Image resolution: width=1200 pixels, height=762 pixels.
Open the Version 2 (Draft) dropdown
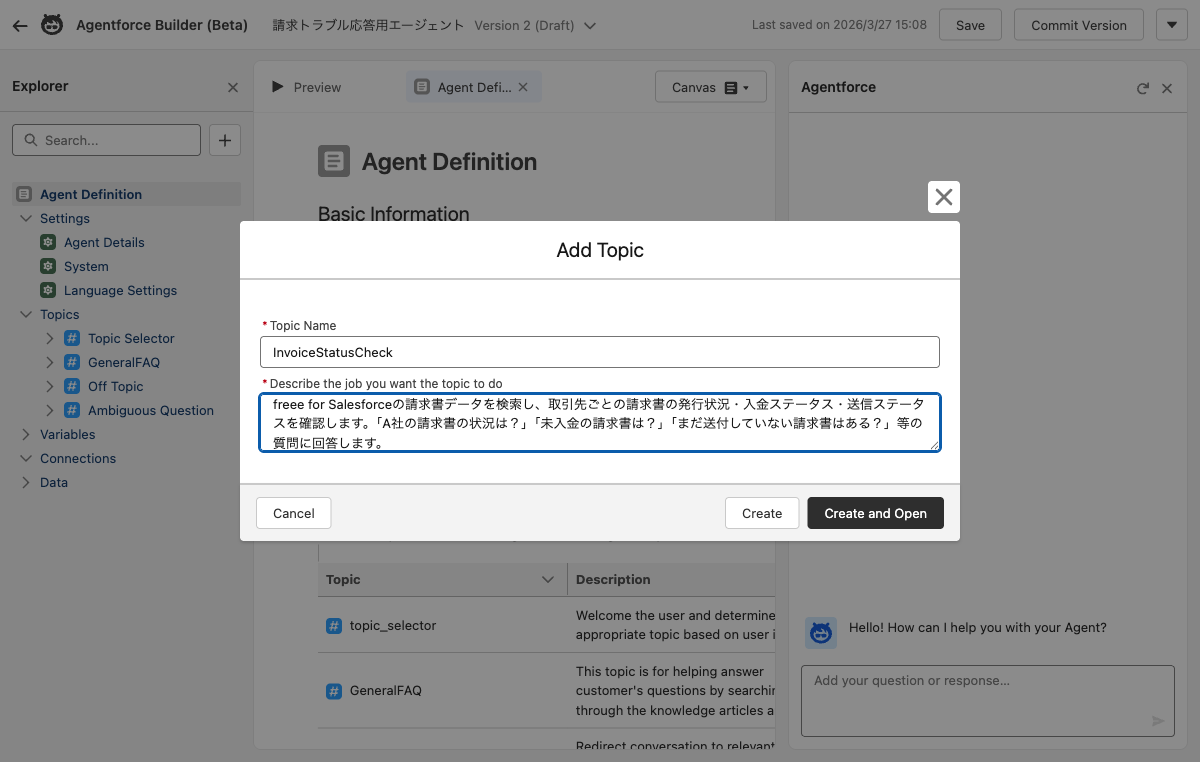coord(590,26)
